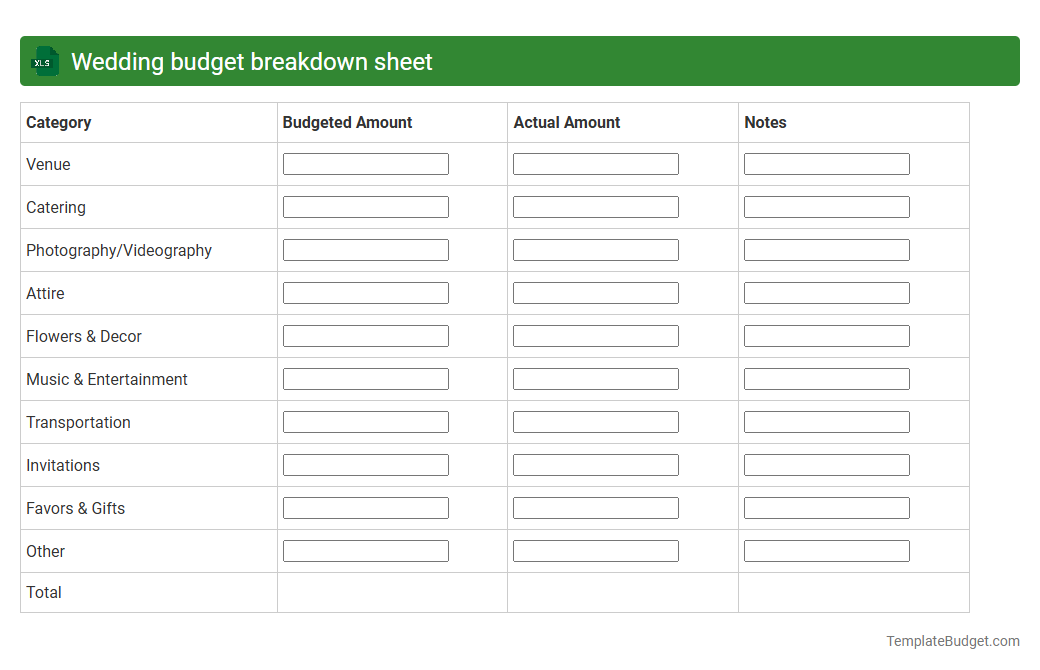Select the Notes column header
1040x670 pixels.
[765, 122]
